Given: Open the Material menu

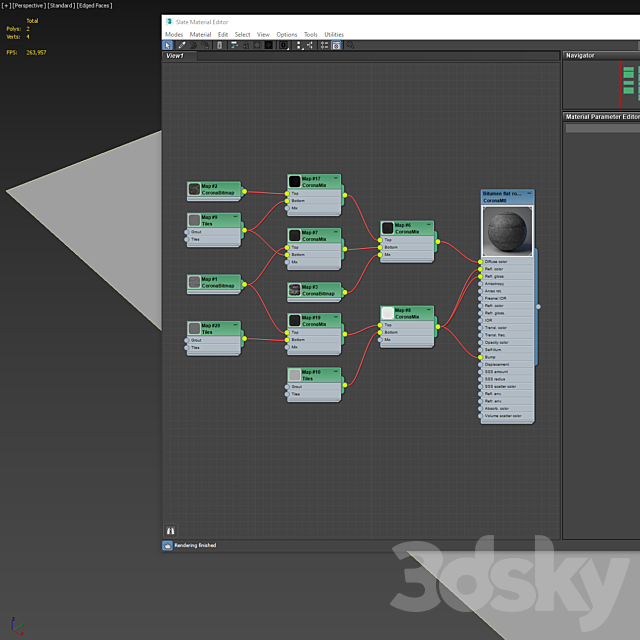Looking at the screenshot, I should pos(200,35).
